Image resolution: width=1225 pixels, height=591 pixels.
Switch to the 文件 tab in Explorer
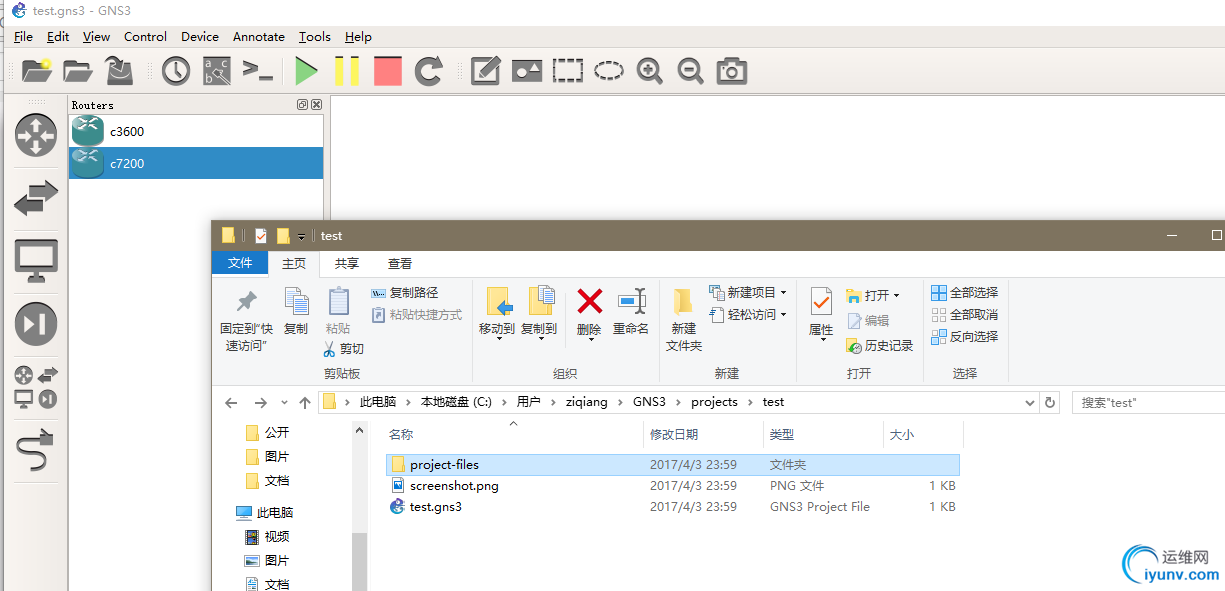[x=240, y=263]
